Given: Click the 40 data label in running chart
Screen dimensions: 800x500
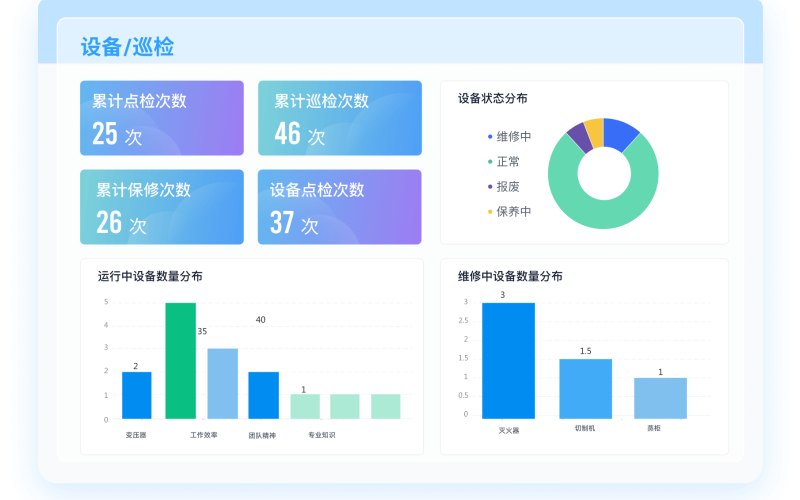Looking at the screenshot, I should (260, 320).
